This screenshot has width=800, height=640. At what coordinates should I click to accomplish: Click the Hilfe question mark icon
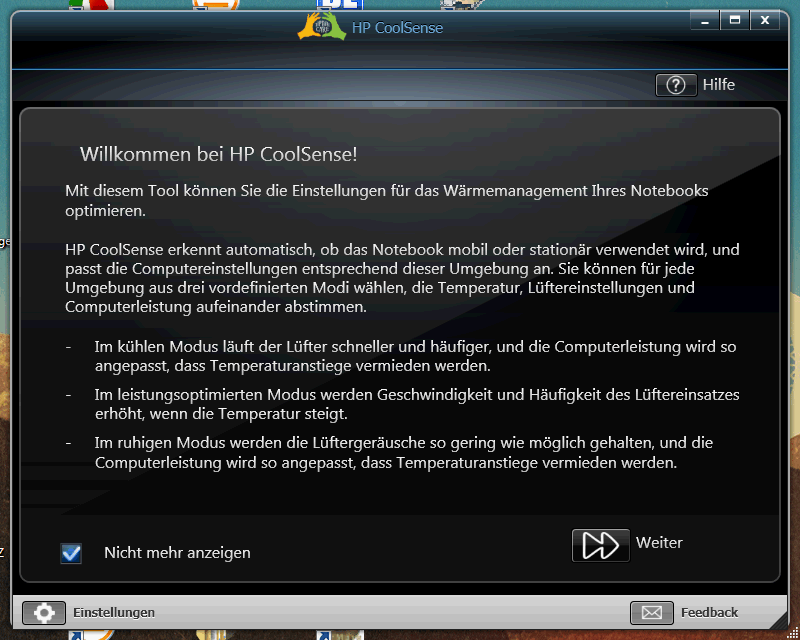point(676,85)
